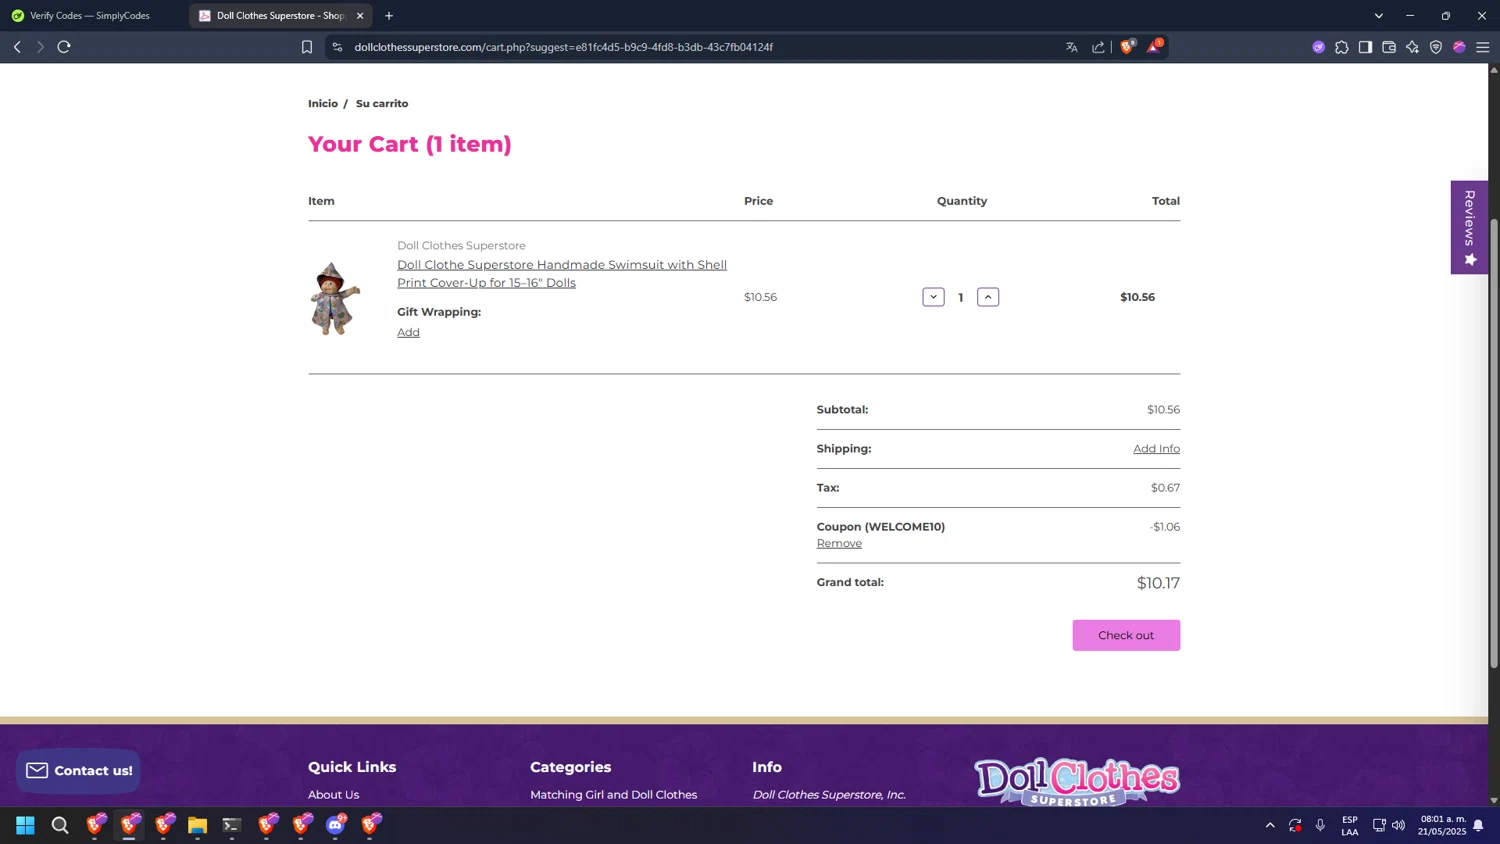Click the Check out button
The image size is (1500, 844).
pos(1126,635)
